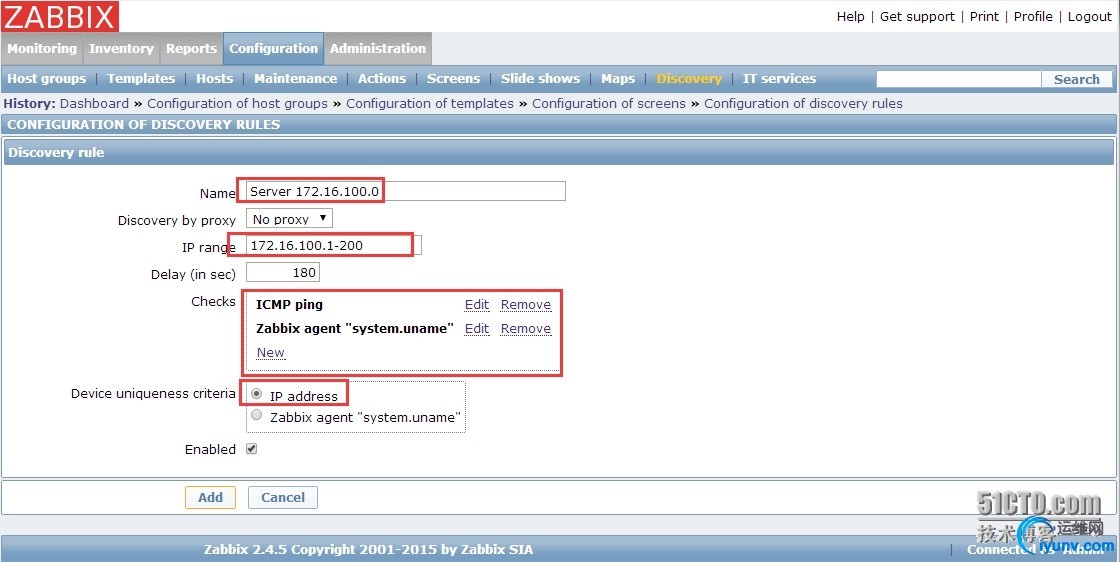
Task: Open the Get support link
Action: tap(917, 16)
